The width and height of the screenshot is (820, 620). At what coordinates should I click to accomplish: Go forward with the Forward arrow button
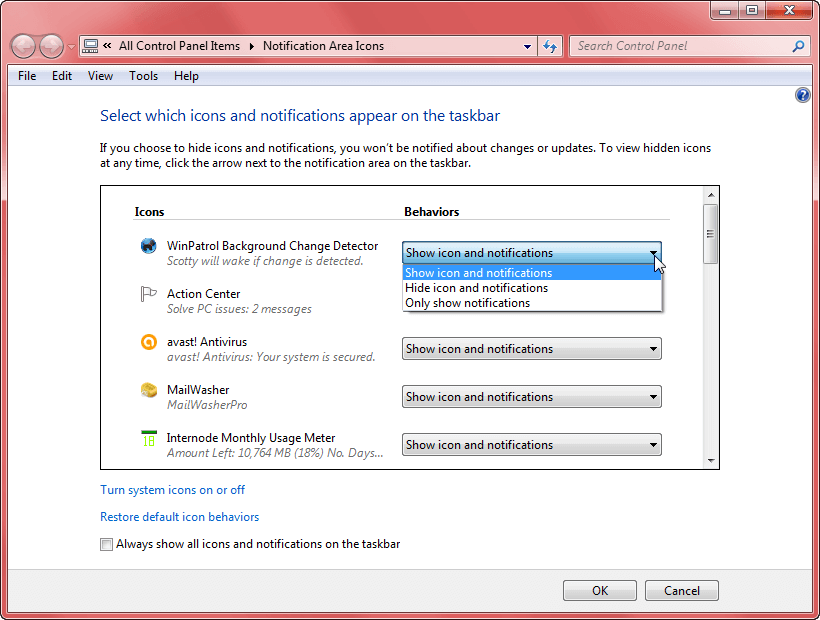(x=51, y=47)
